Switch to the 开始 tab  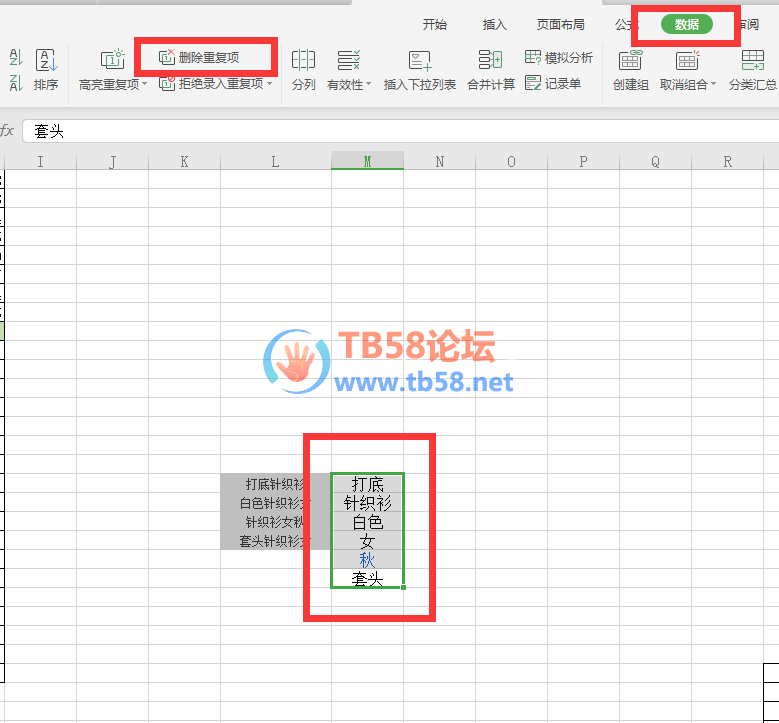coord(435,25)
